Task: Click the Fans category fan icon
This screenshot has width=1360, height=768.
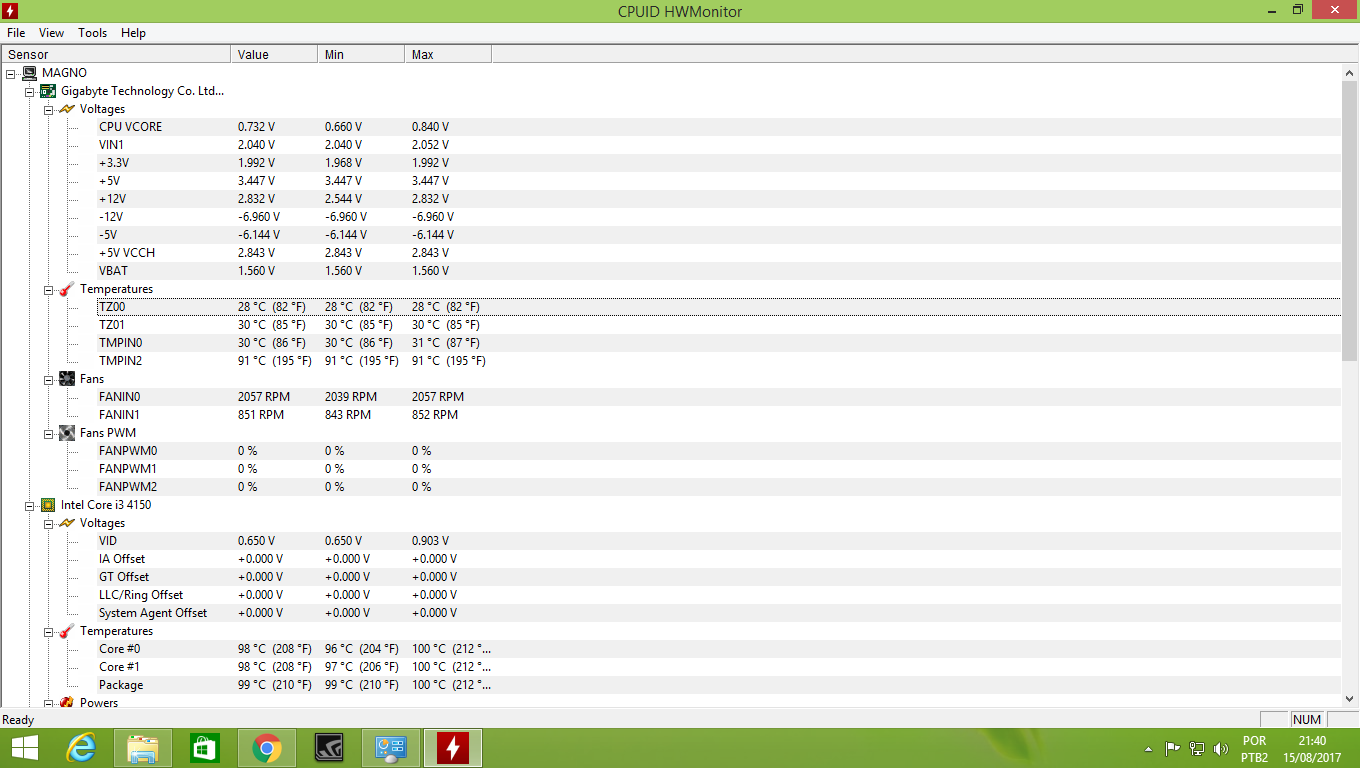Action: (x=67, y=379)
